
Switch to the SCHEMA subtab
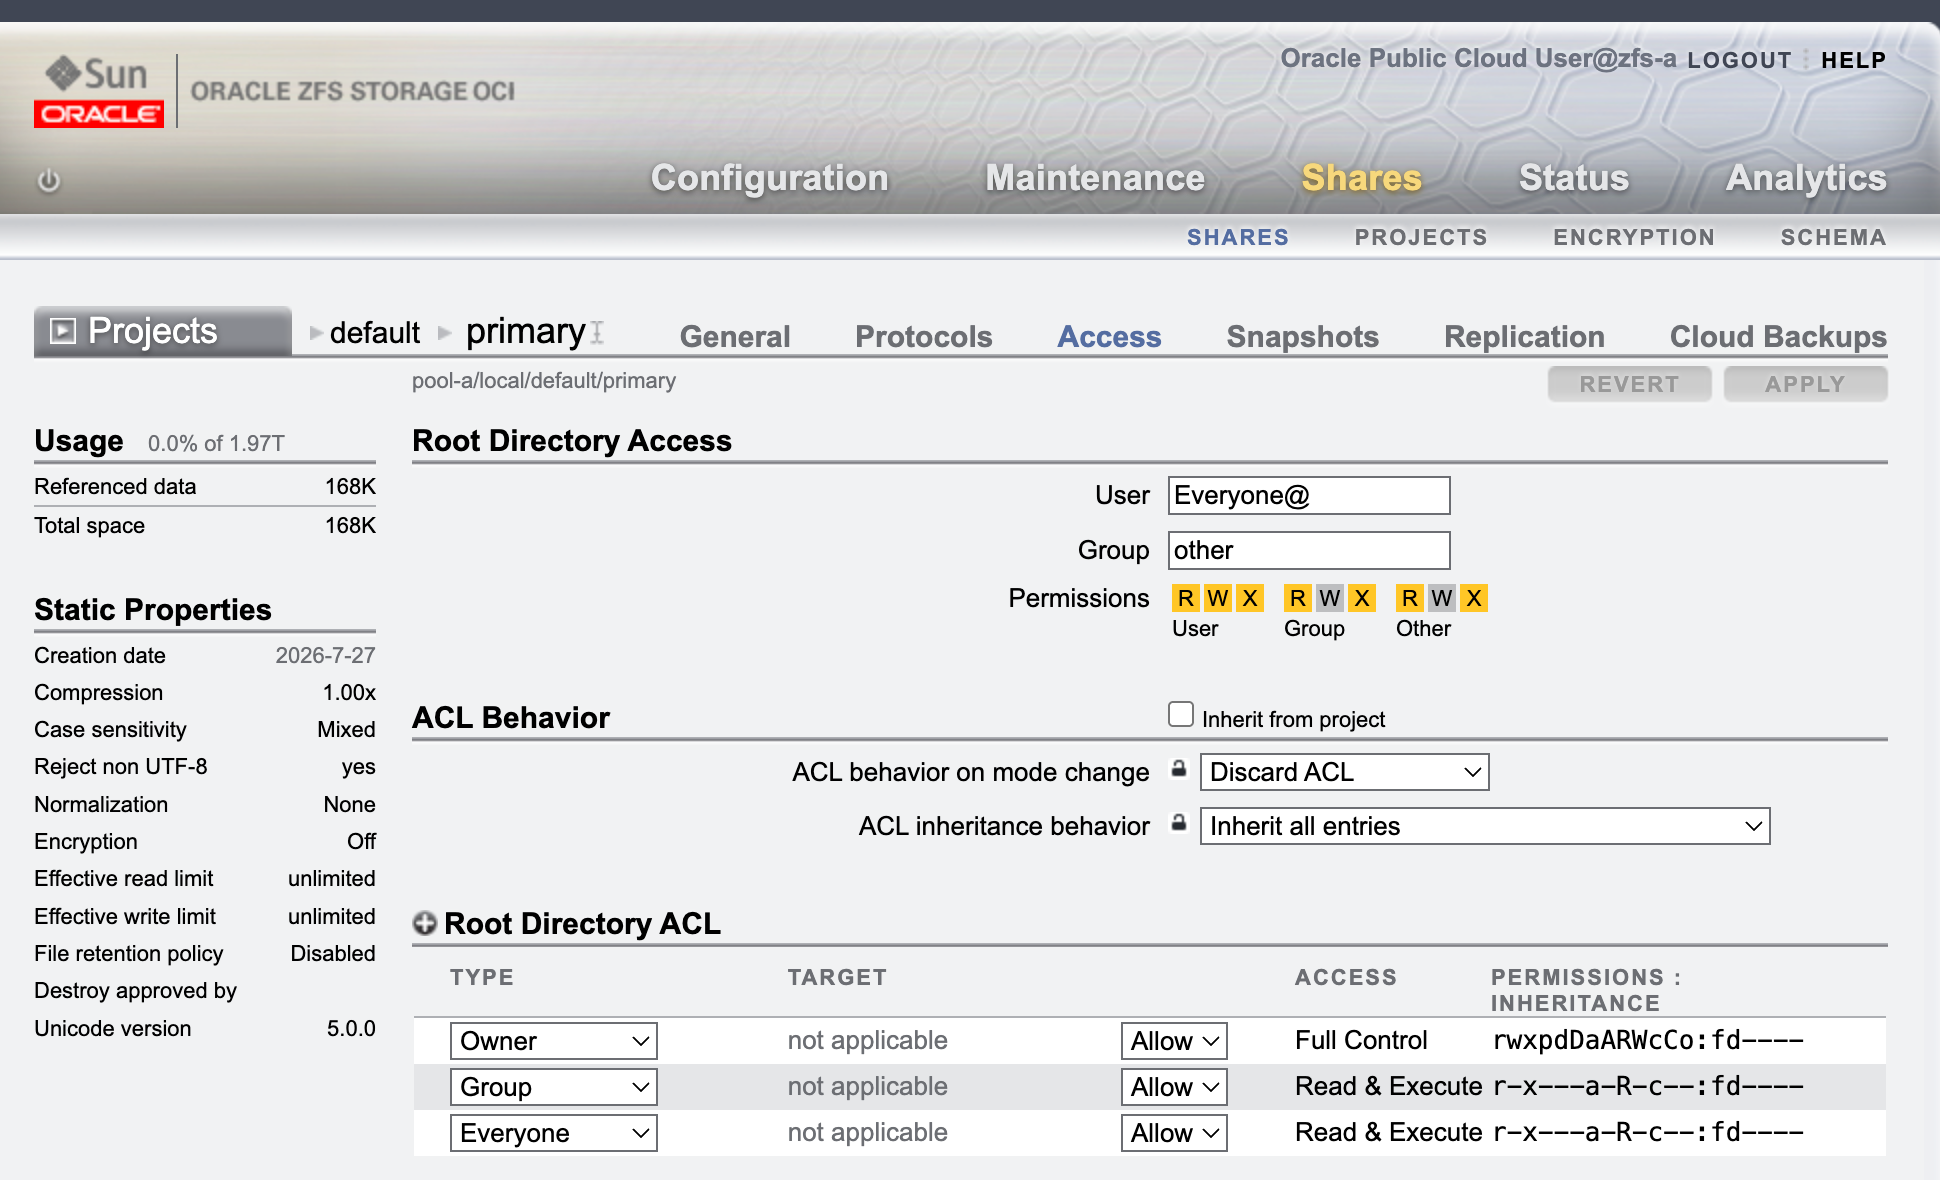tap(1833, 237)
